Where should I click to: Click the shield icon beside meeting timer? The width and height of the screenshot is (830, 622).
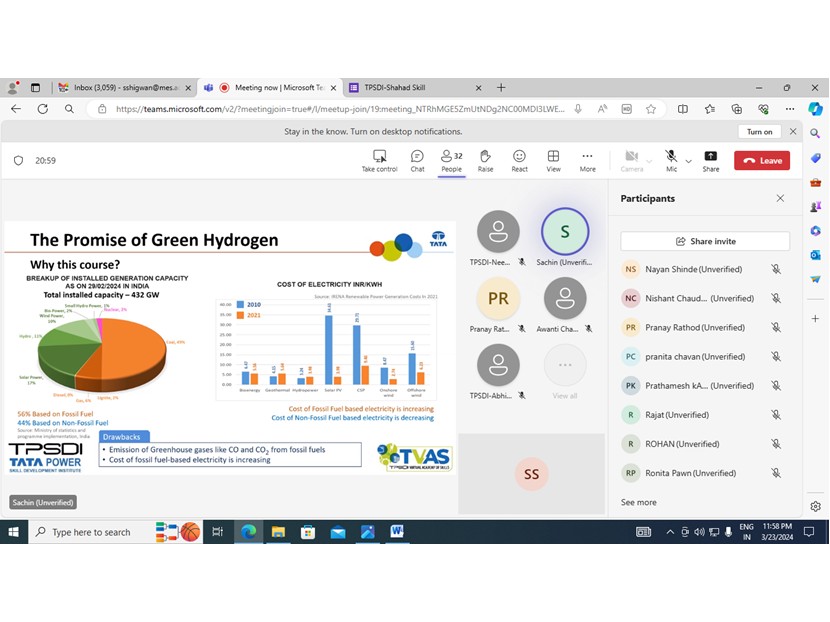click(18, 160)
